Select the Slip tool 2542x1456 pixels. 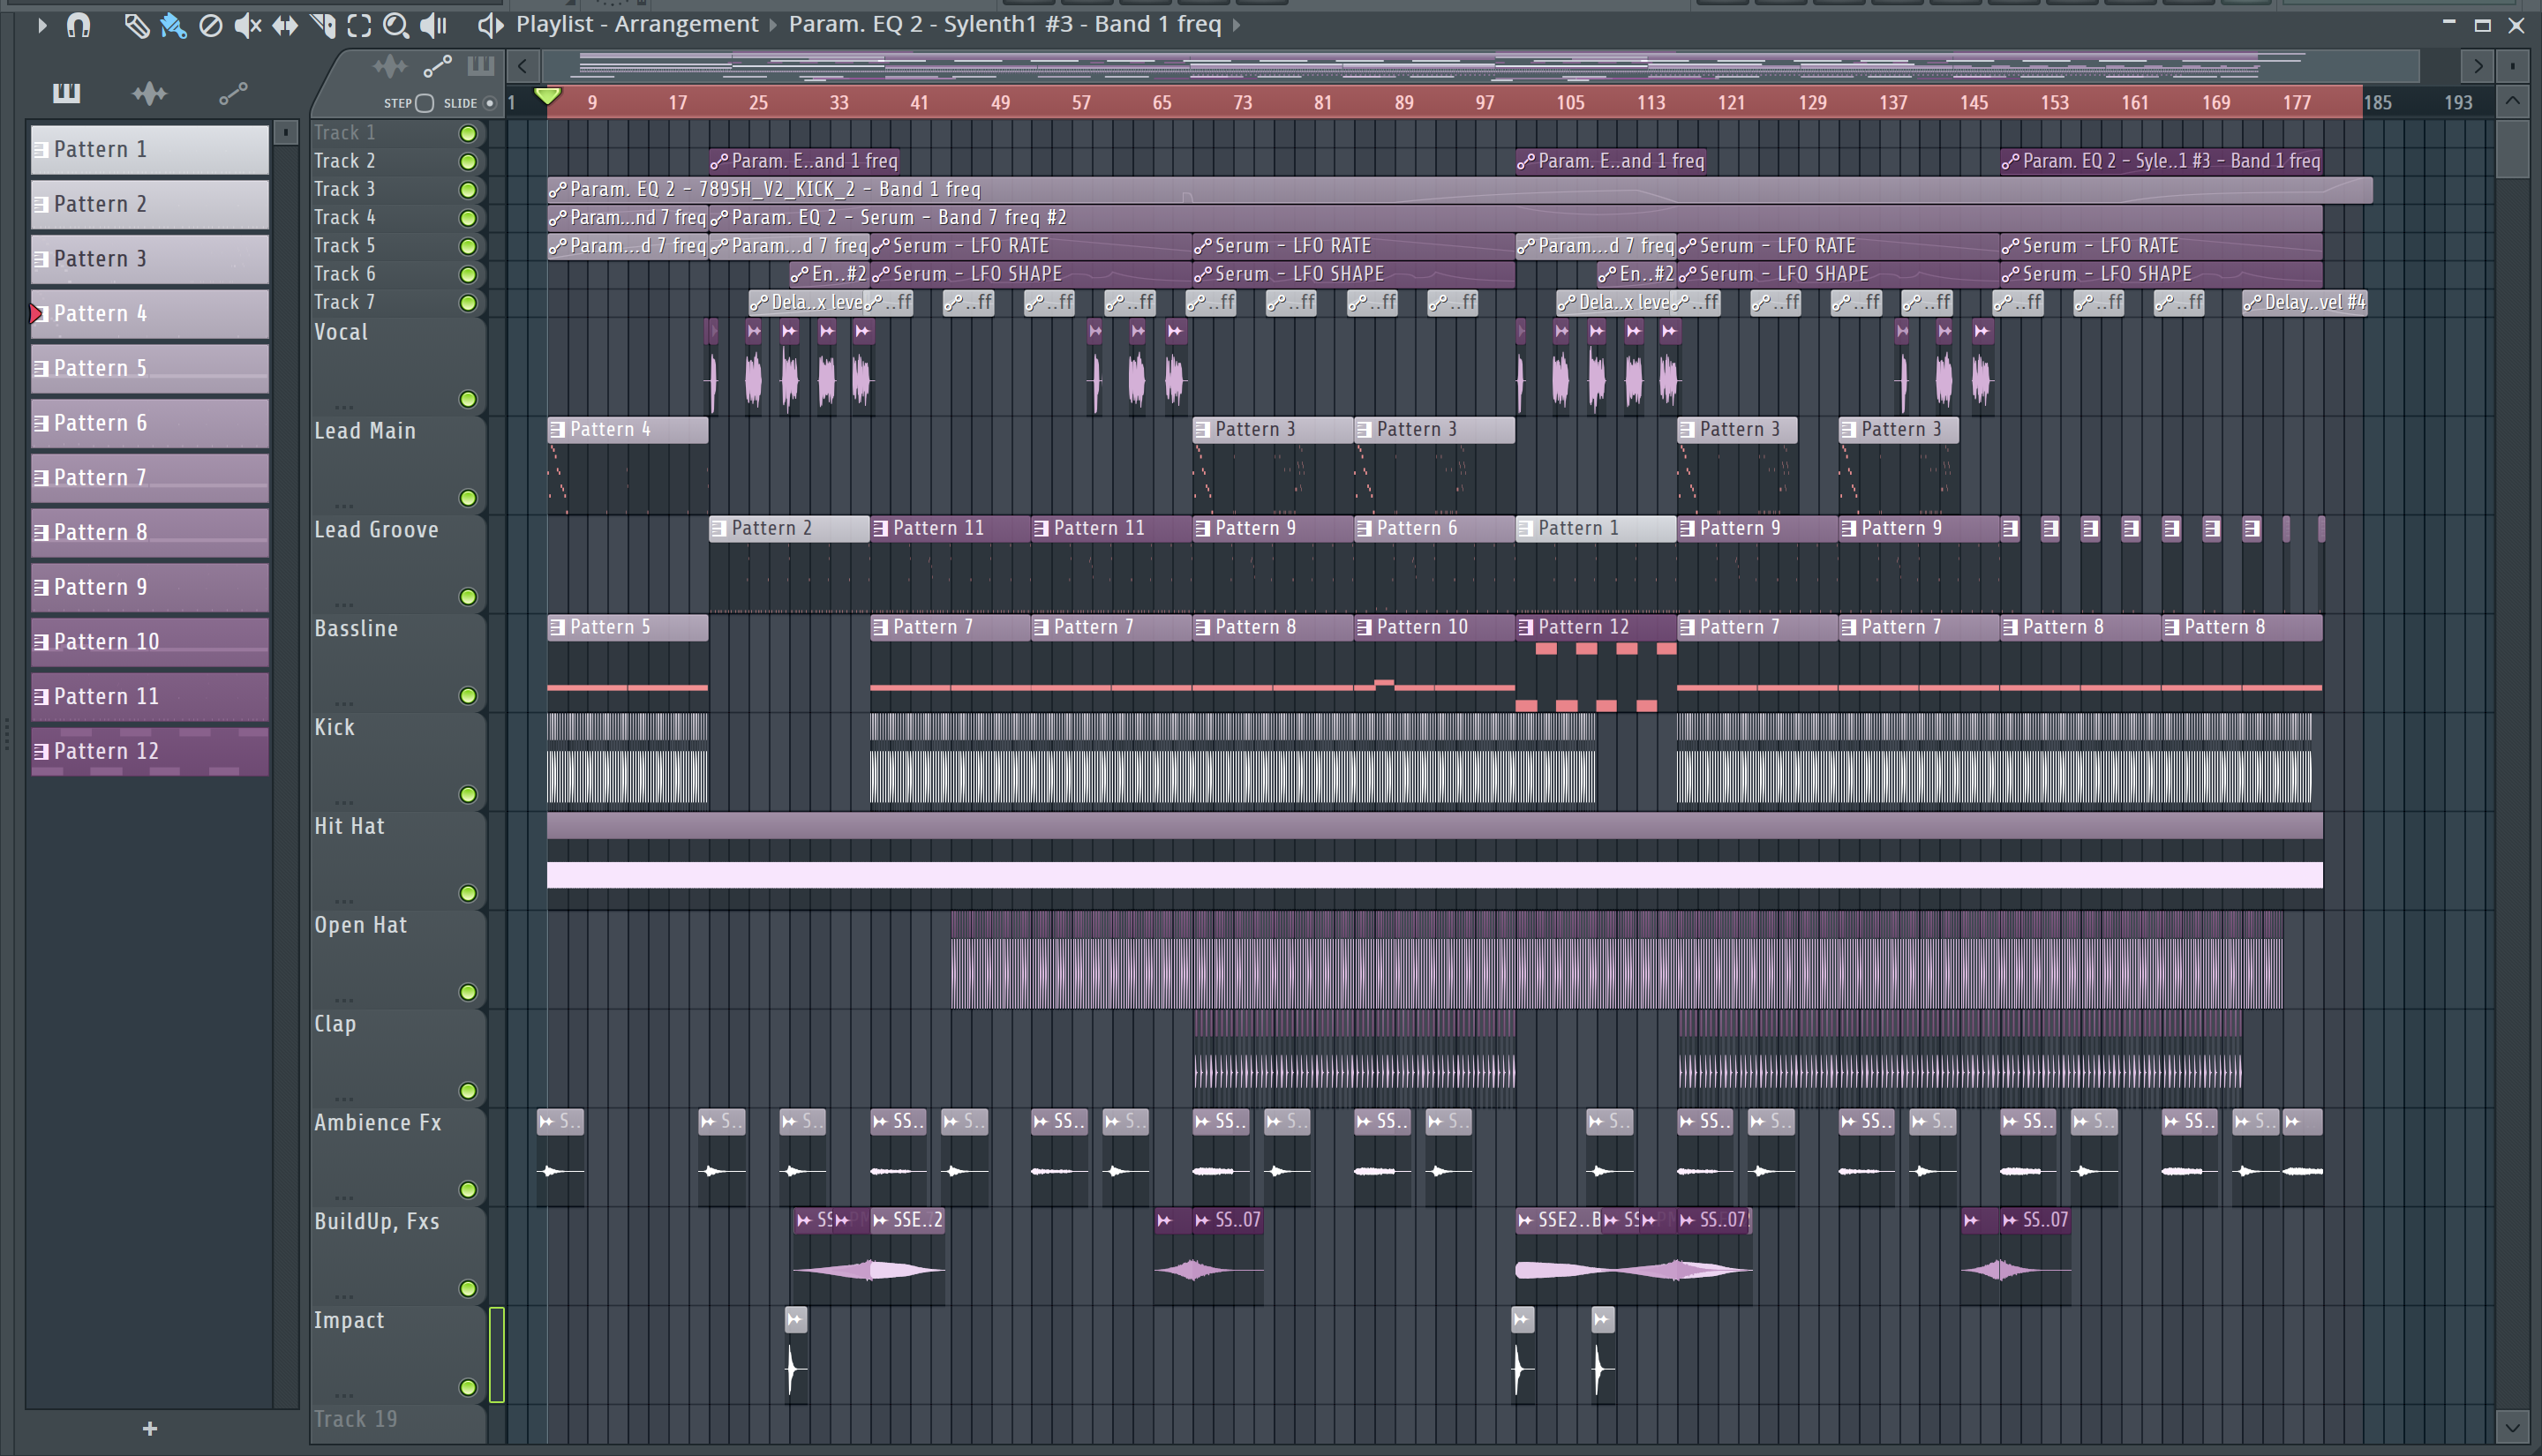(285, 25)
